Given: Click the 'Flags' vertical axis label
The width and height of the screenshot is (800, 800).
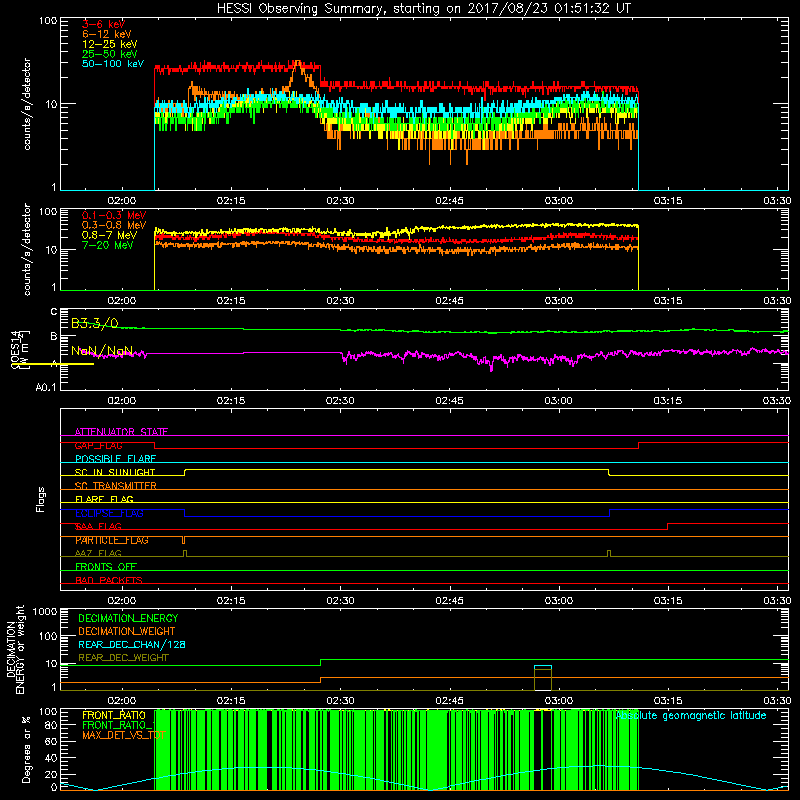Looking at the screenshot, I should tap(41, 499).
